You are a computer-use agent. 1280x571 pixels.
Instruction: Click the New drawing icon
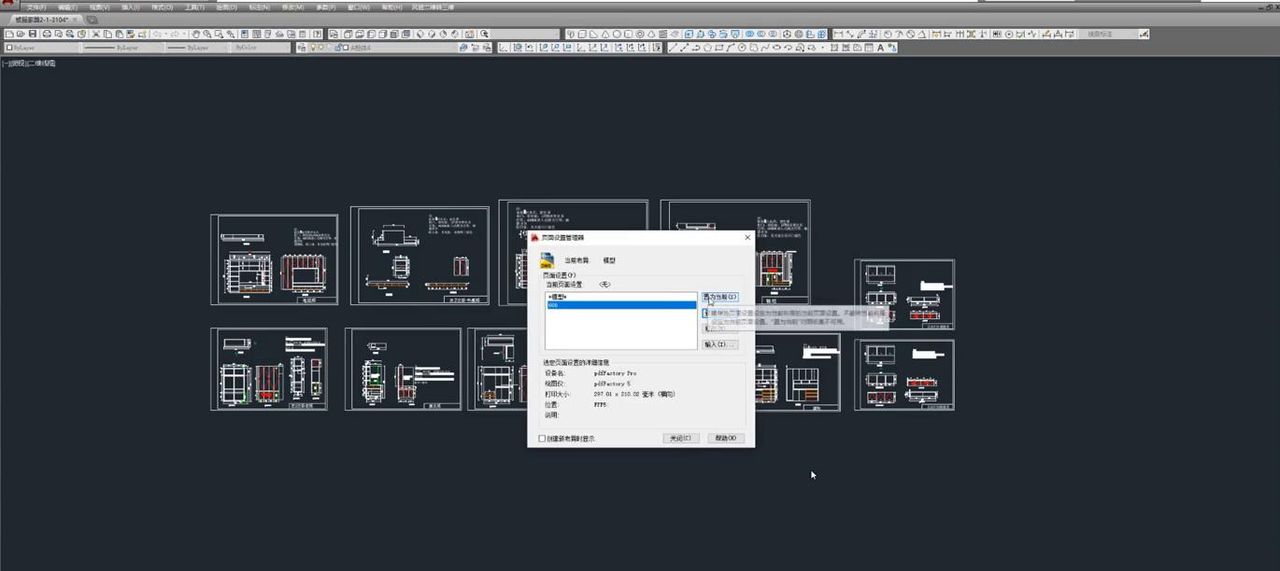point(9,33)
